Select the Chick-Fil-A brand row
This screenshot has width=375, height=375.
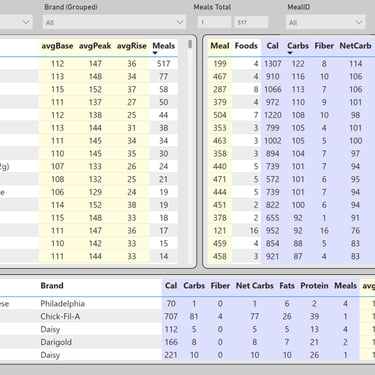point(187,316)
